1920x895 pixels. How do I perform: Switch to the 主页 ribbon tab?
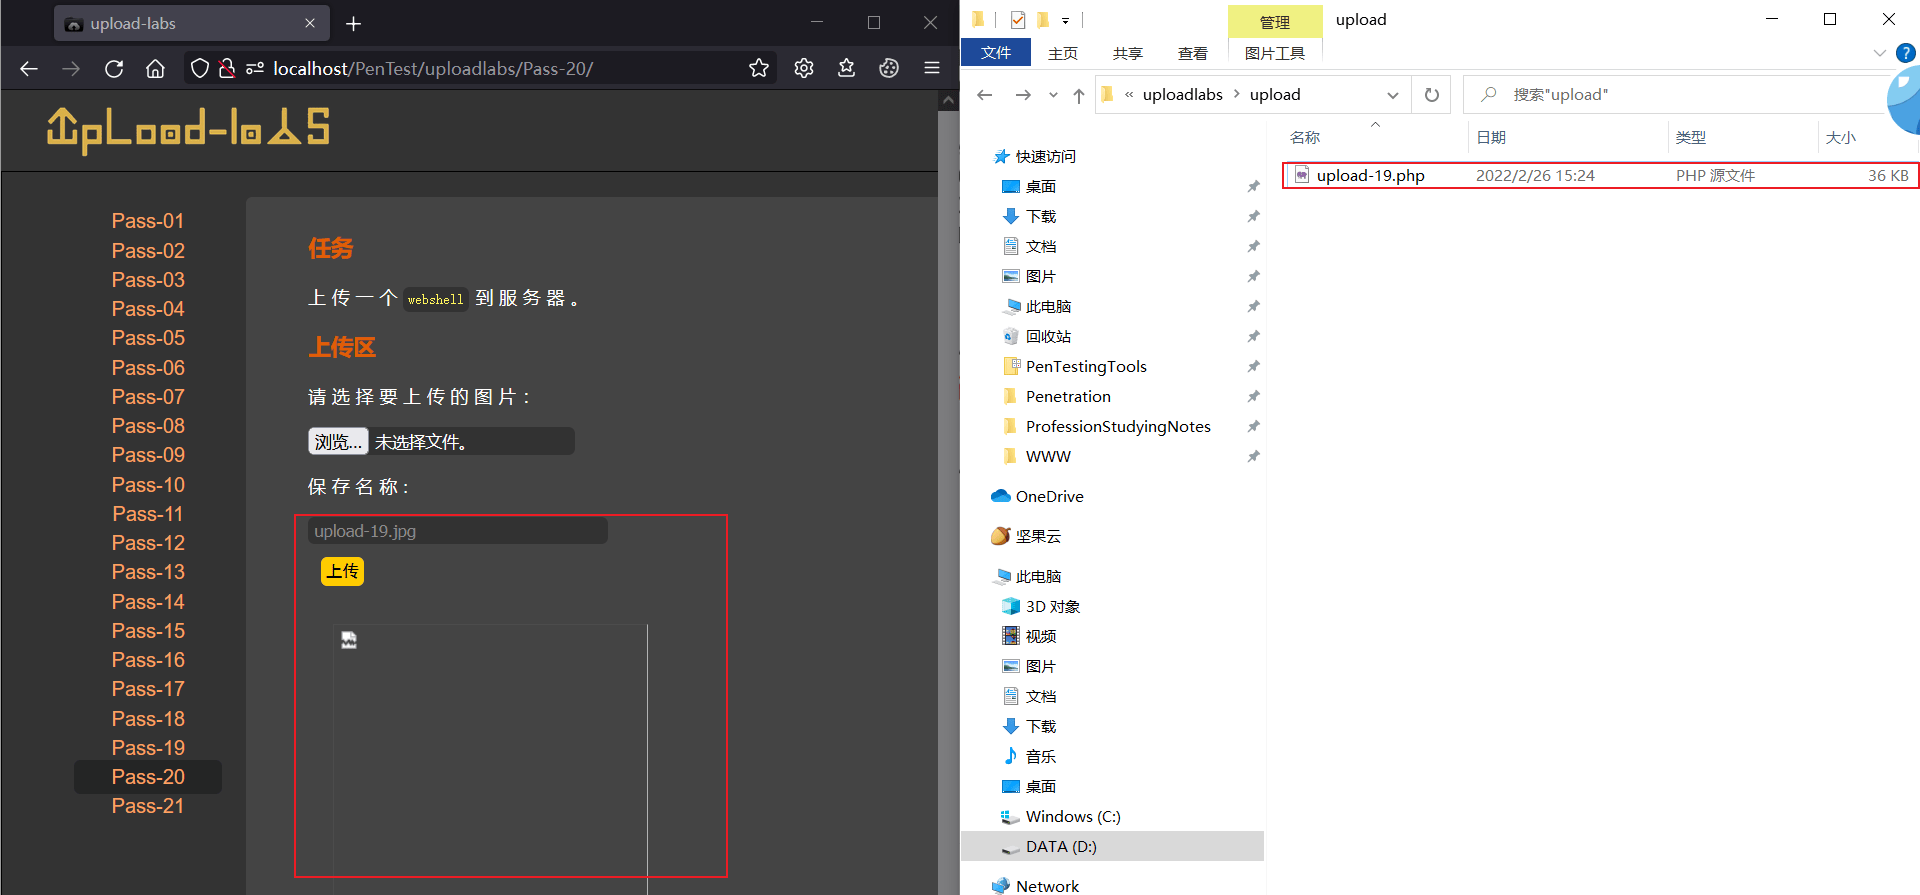coord(1063,53)
